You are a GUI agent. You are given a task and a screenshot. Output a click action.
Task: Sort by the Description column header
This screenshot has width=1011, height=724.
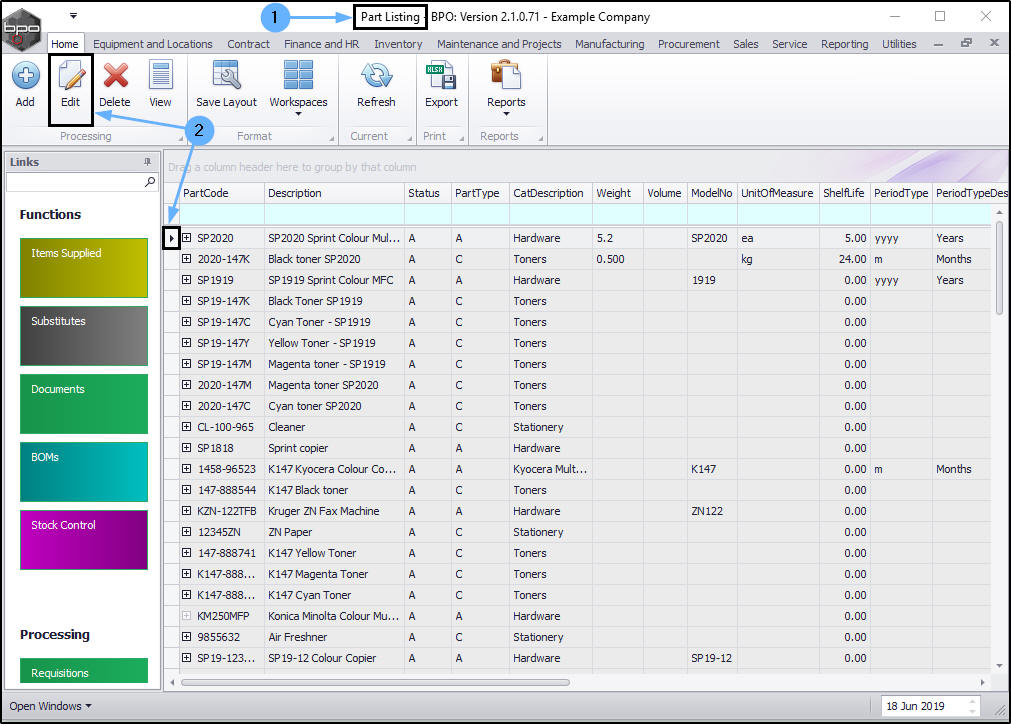334,193
